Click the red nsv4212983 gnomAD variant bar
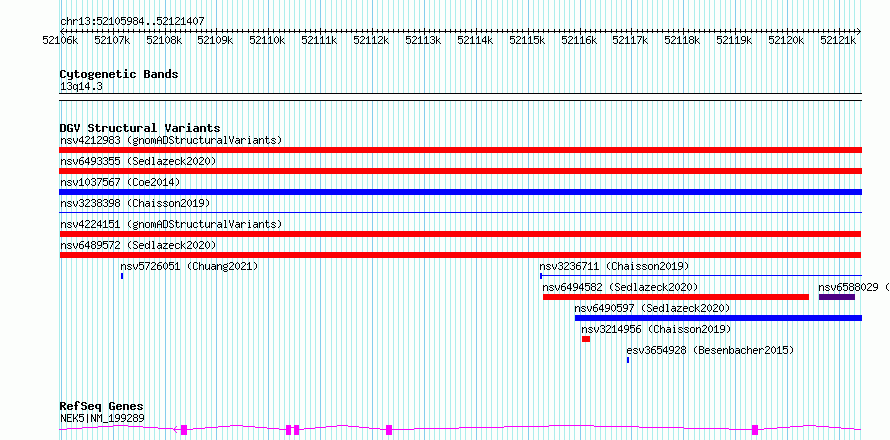Screen dimensions: 890x440 460,150
